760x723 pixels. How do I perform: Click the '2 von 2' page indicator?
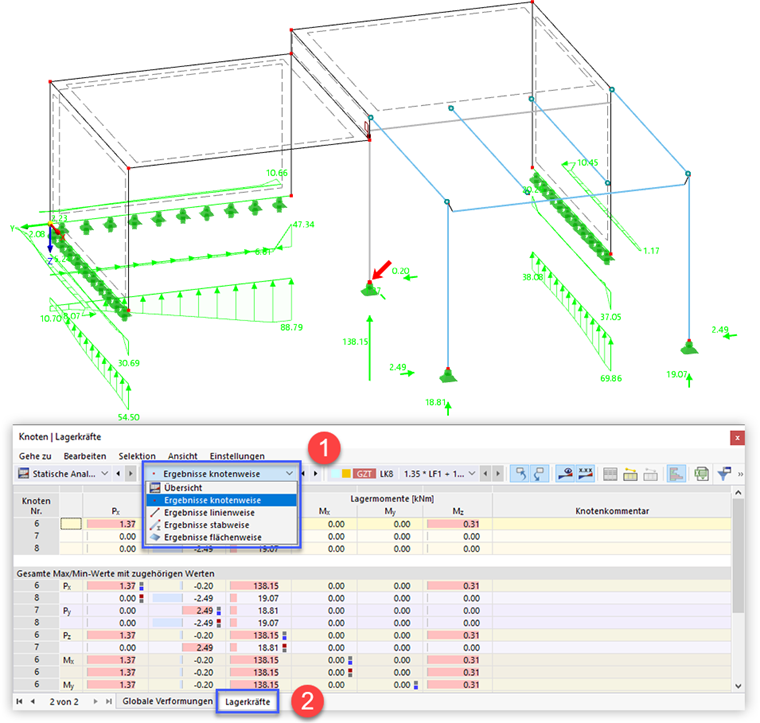coord(63,701)
